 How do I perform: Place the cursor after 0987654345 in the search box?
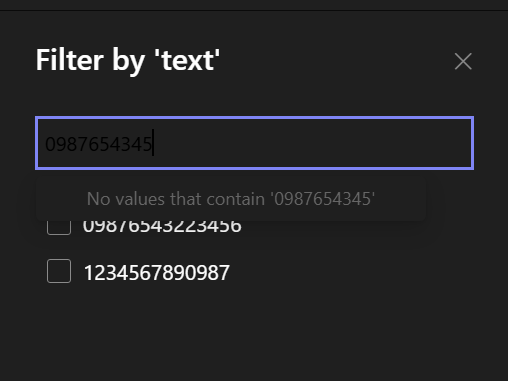pos(153,144)
